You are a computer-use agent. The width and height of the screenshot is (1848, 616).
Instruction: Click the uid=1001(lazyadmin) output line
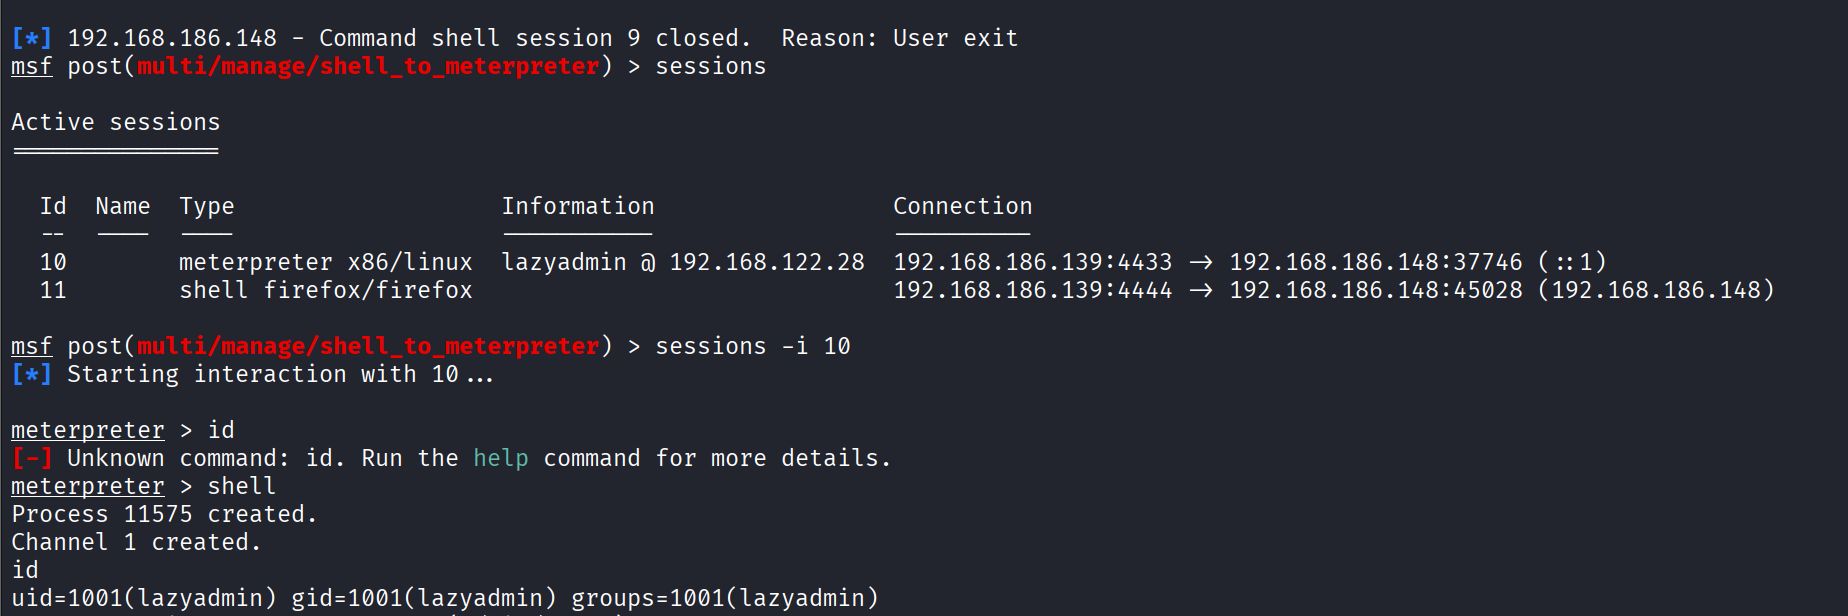[445, 598]
